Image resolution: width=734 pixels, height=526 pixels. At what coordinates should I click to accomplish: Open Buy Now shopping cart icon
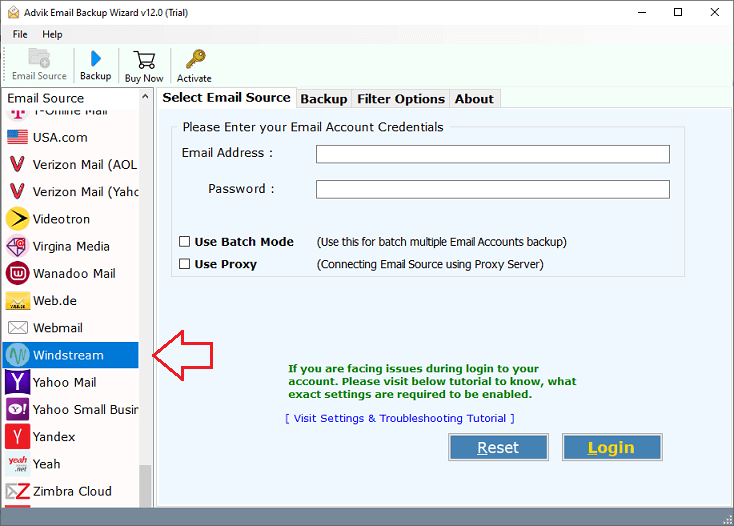tap(144, 60)
